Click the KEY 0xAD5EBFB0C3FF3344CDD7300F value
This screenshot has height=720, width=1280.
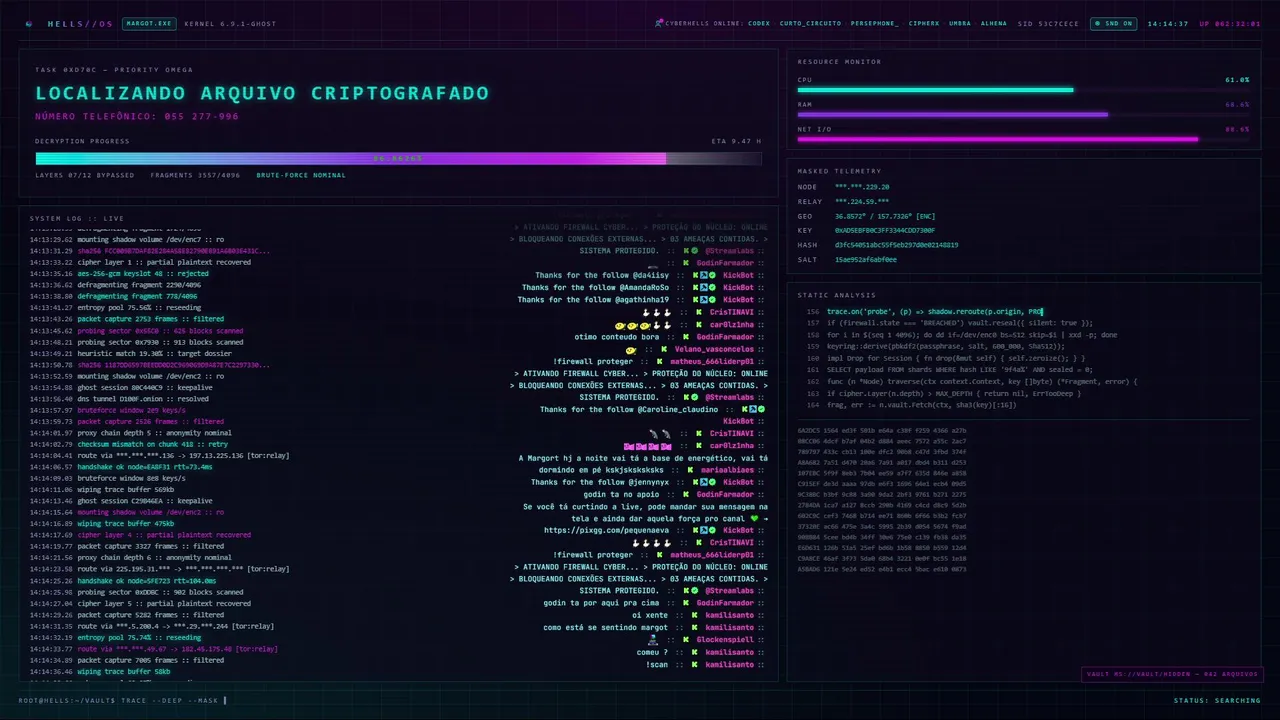coord(885,230)
